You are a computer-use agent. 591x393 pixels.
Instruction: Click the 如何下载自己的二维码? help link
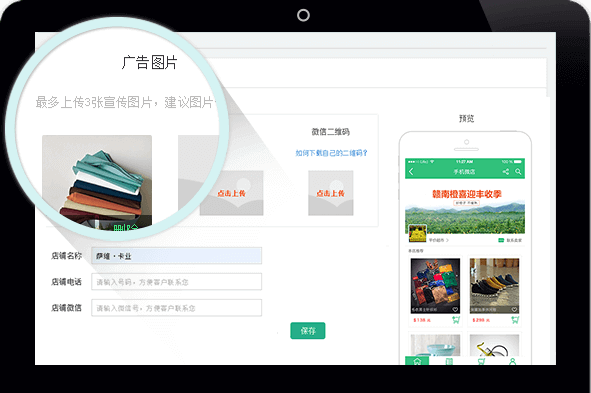(331, 153)
